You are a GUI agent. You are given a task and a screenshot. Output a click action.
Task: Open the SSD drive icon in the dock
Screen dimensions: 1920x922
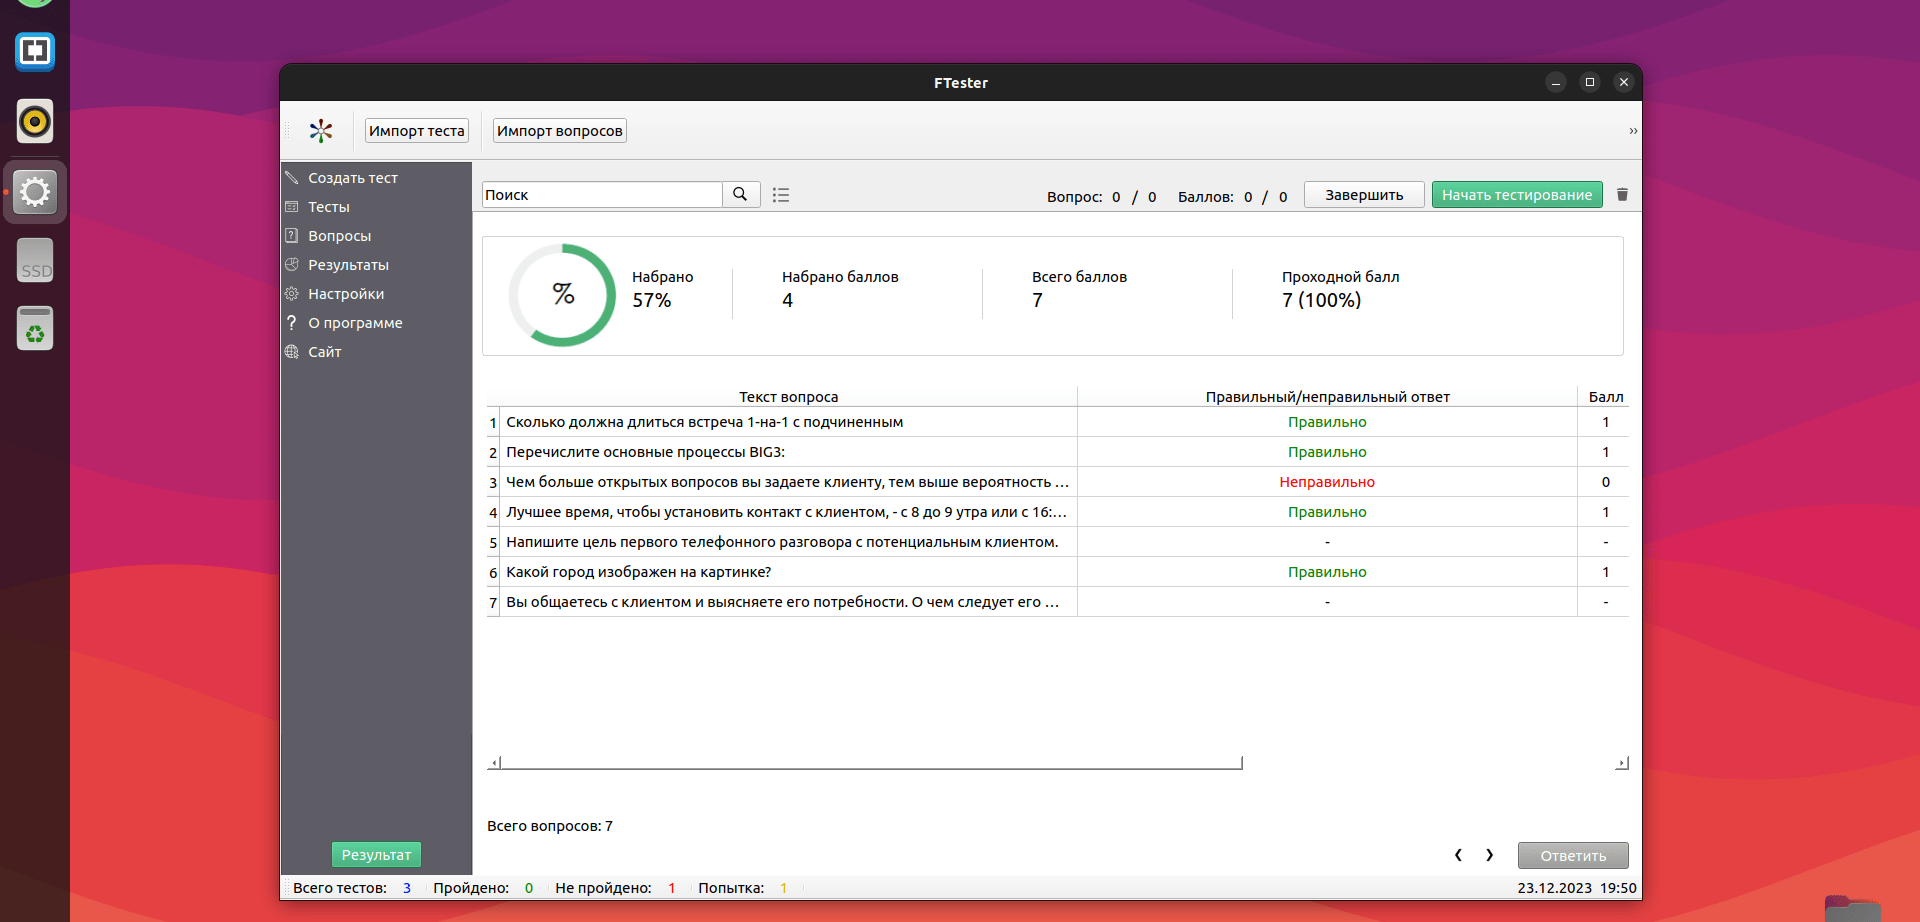pyautogui.click(x=35, y=260)
